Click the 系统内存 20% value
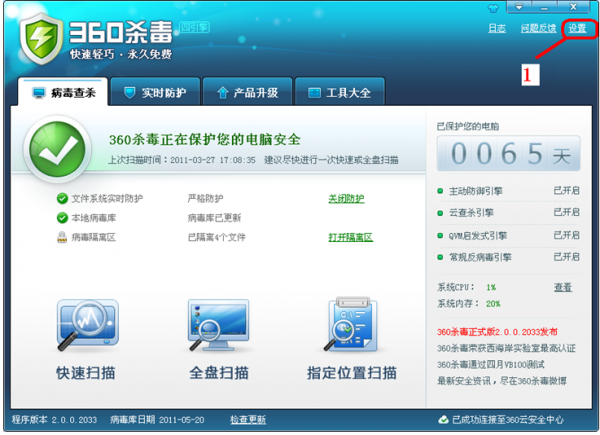The image size is (600, 435). [493, 304]
